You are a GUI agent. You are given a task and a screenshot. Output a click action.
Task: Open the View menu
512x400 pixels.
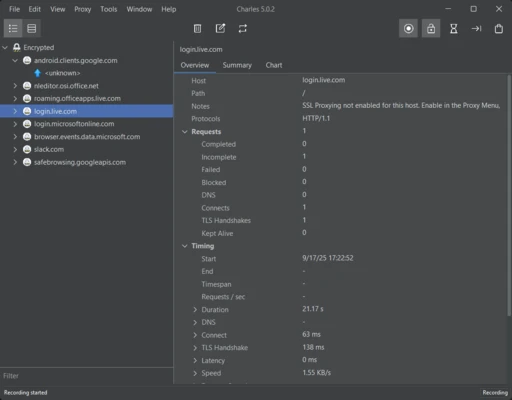(x=58, y=9)
